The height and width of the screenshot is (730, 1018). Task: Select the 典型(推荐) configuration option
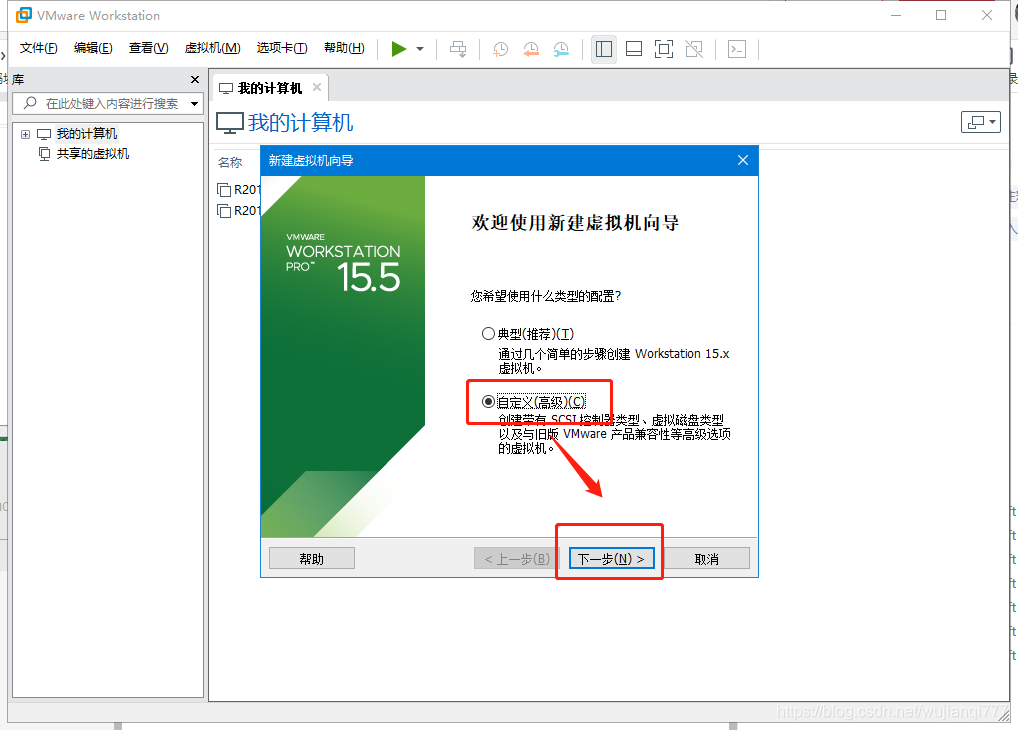(488, 333)
